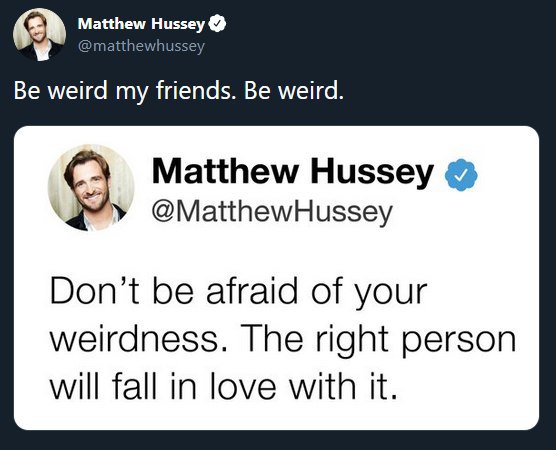Click the final 'Be weird.' sentence of the tweet
This screenshot has height=450, width=556.
[x=294, y=90]
